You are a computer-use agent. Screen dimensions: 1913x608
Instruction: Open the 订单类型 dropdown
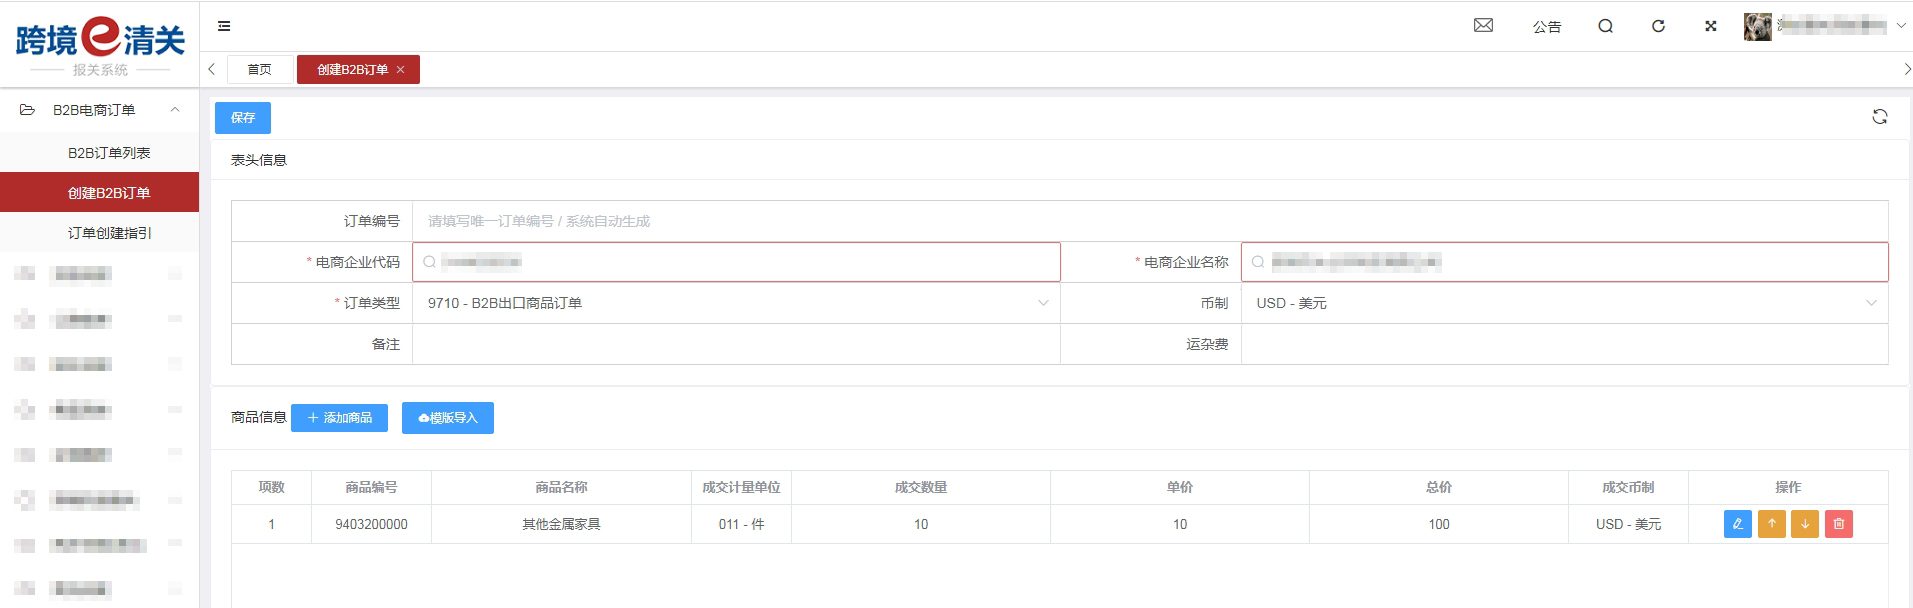[x=736, y=303]
